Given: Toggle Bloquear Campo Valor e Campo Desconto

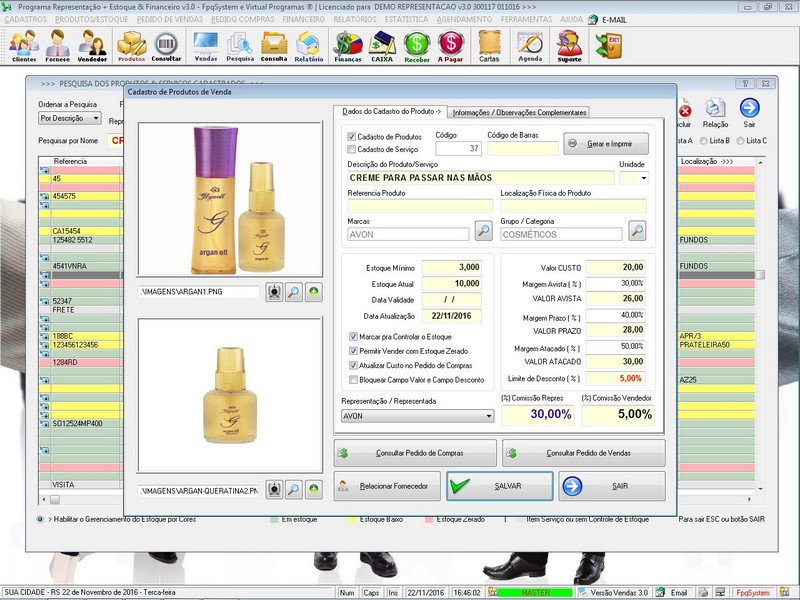Looking at the screenshot, I should click(x=353, y=380).
